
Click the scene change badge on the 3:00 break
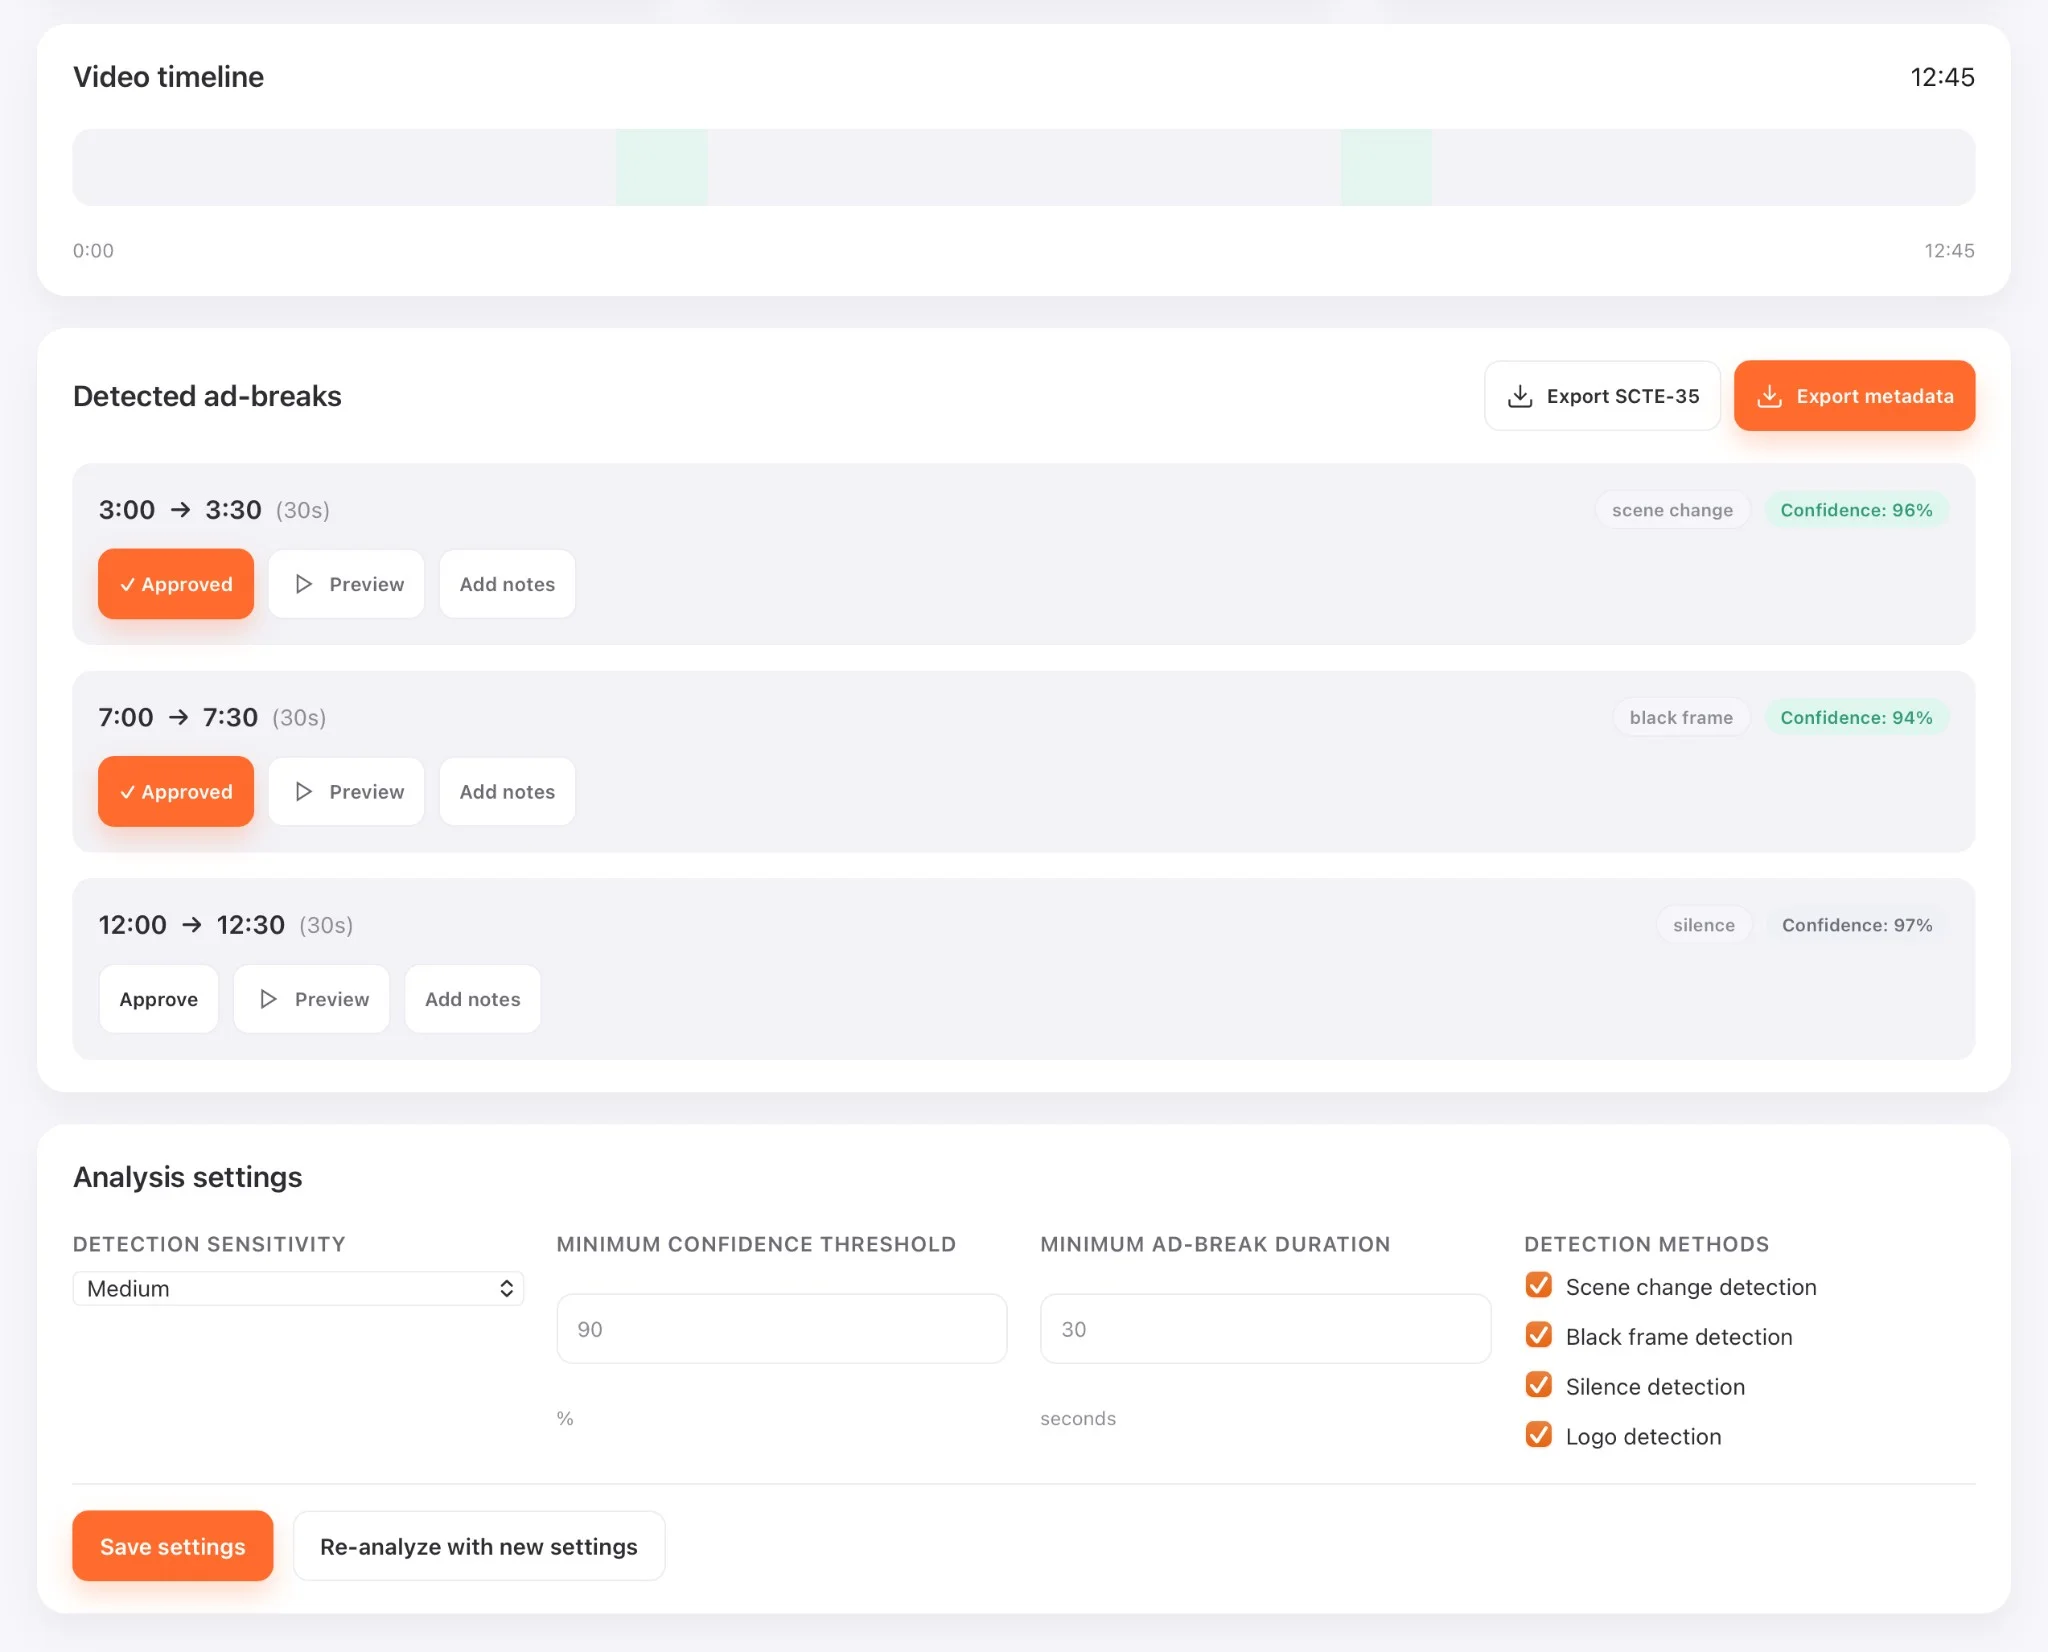(1672, 510)
